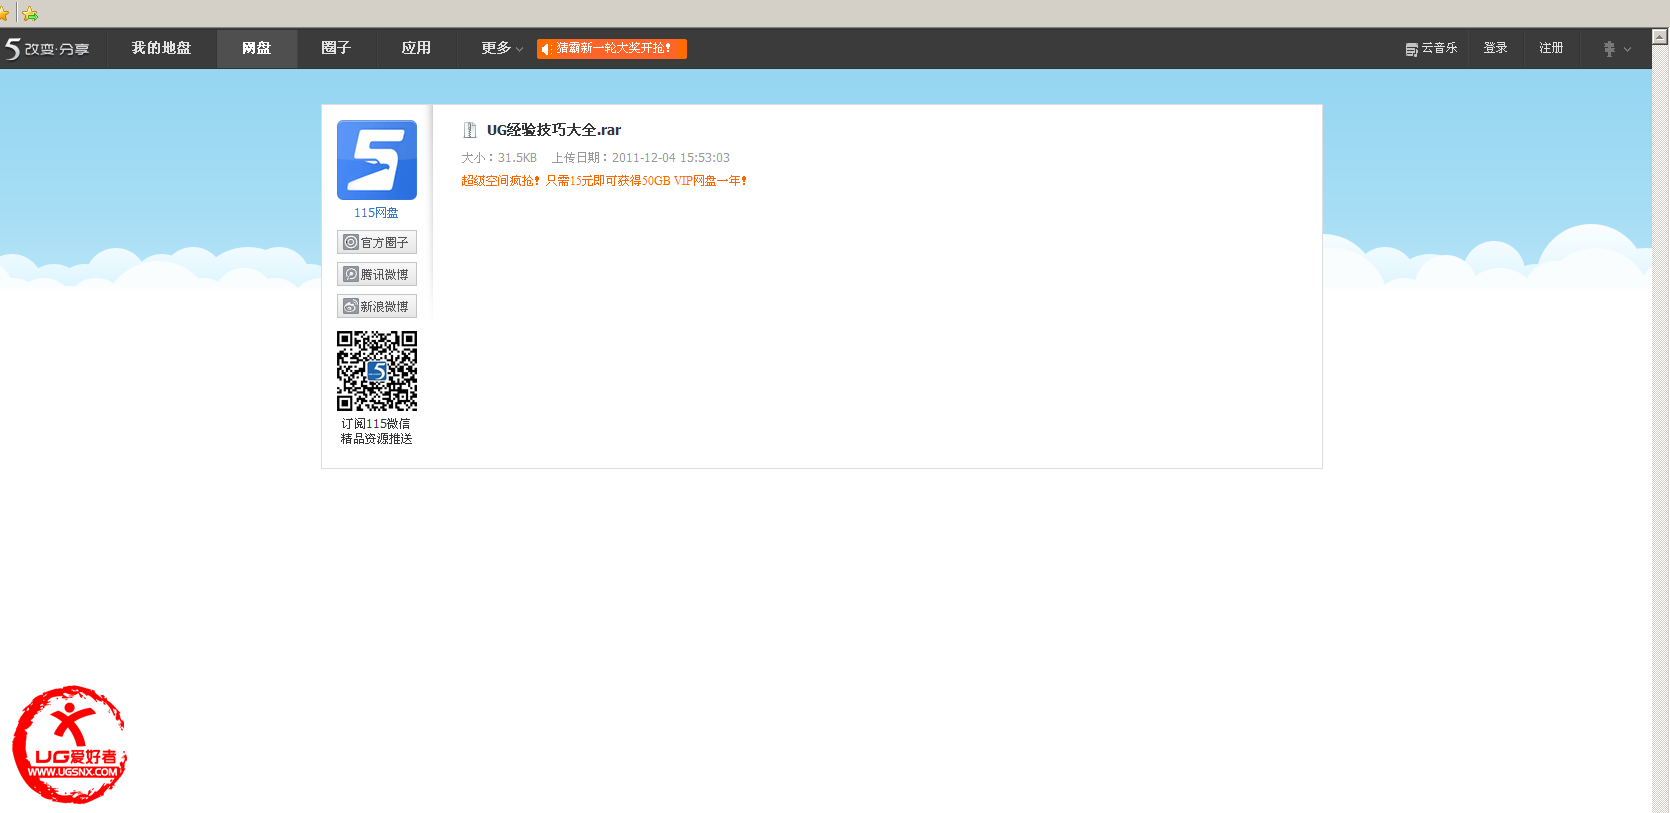This screenshot has height=813, width=1670.
Task: Click the orange 猜霸新一轮大奖开抢 banner
Action: coord(612,49)
